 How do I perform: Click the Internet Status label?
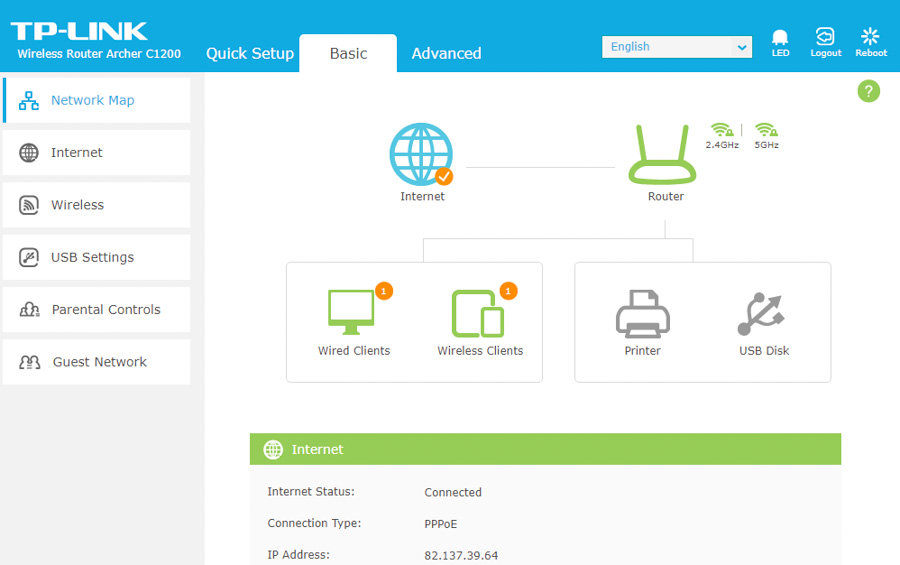click(x=311, y=492)
